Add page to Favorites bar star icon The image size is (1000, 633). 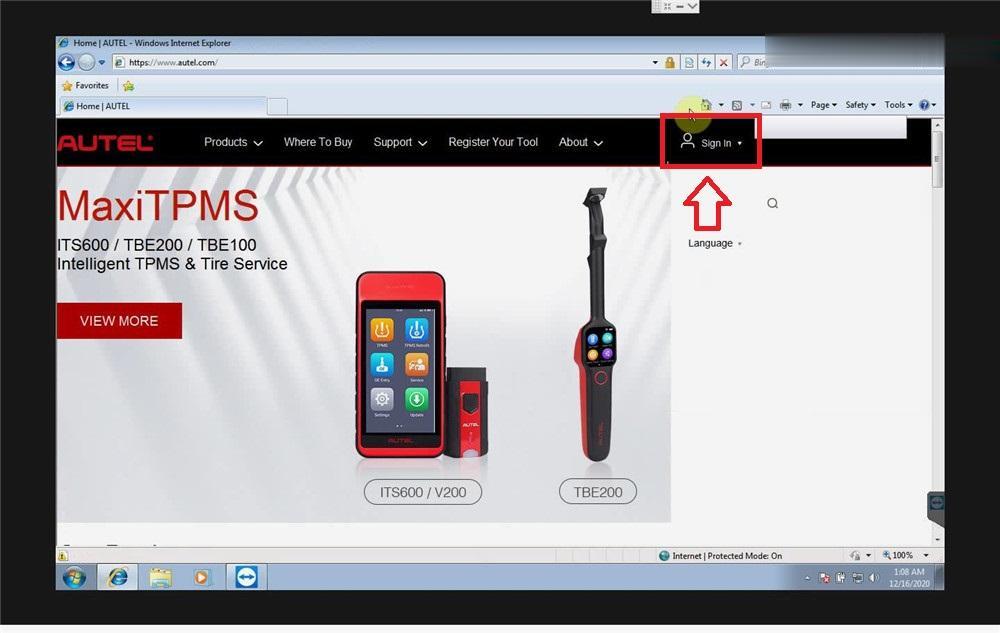pos(128,86)
